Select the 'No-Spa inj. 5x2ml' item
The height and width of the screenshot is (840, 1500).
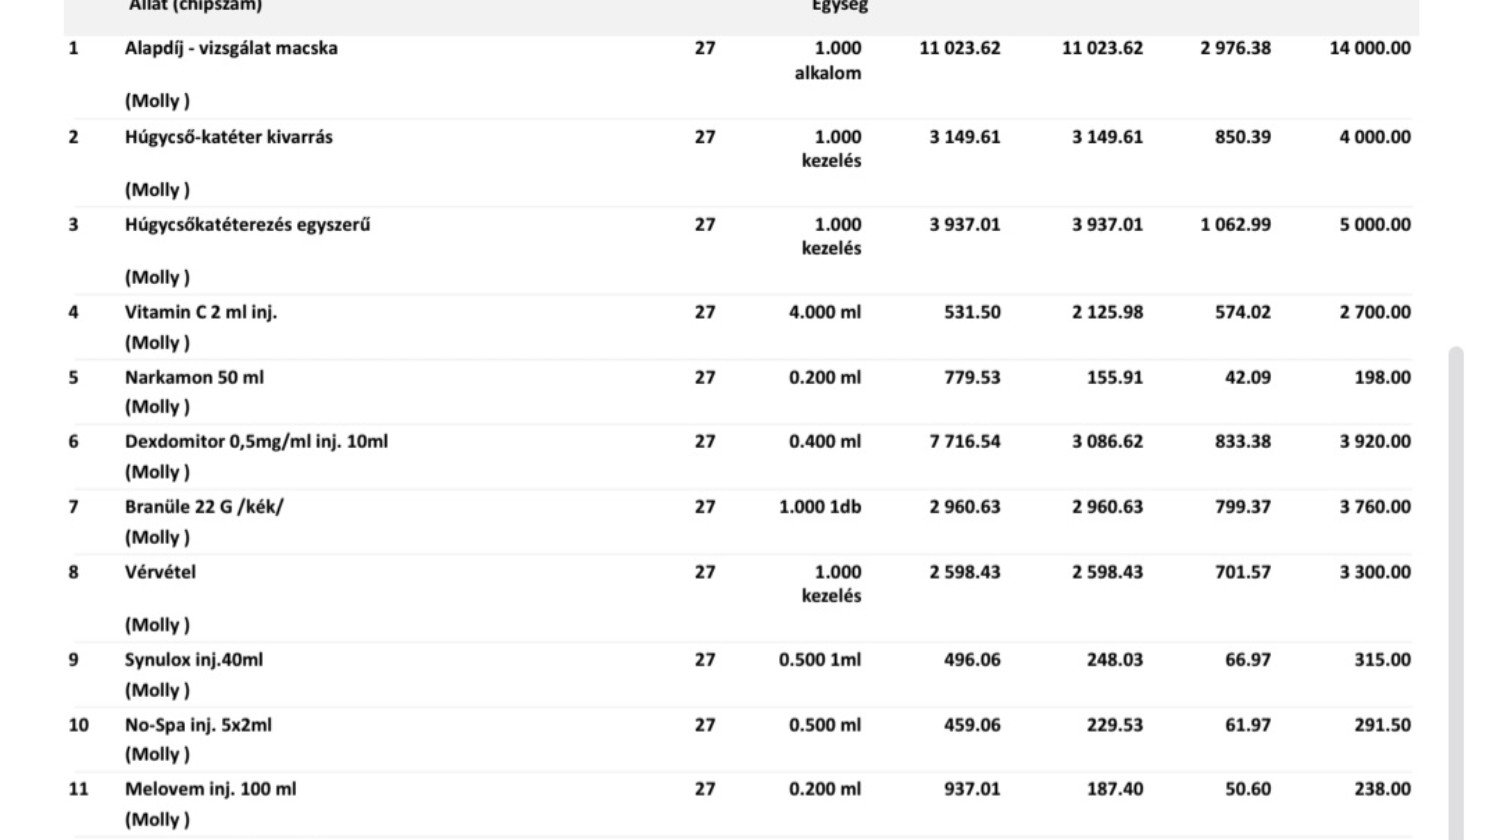198,725
